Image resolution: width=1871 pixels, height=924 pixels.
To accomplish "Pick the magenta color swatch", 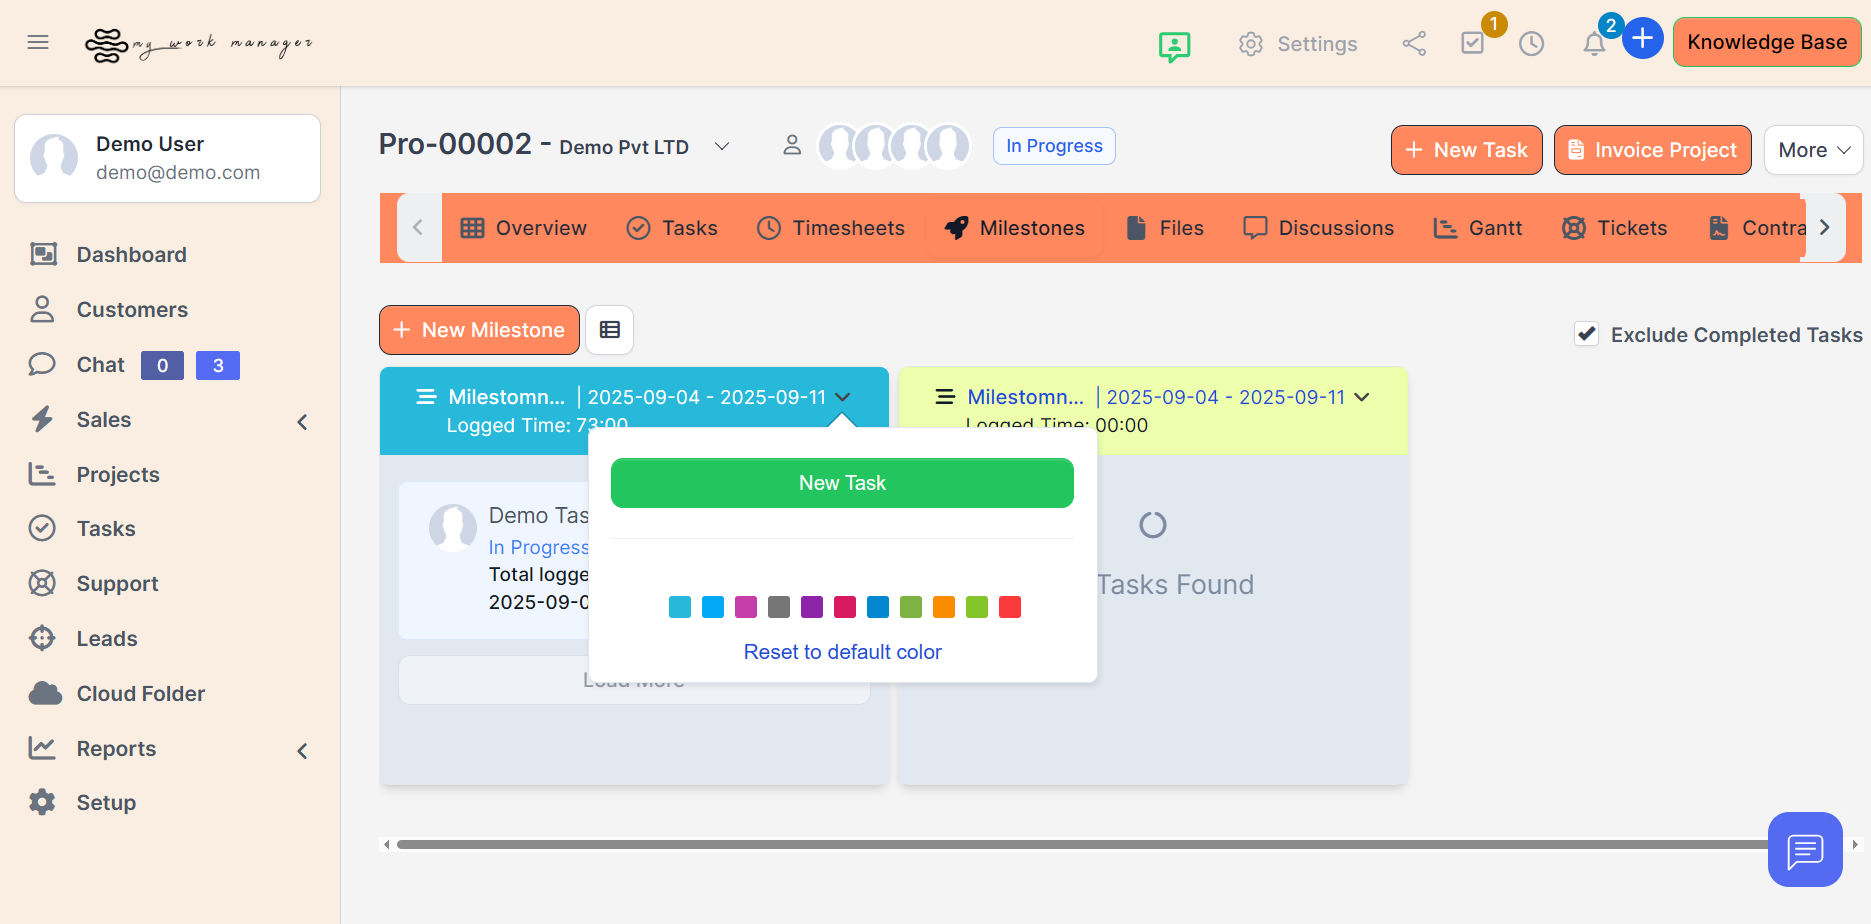I will pos(746,607).
